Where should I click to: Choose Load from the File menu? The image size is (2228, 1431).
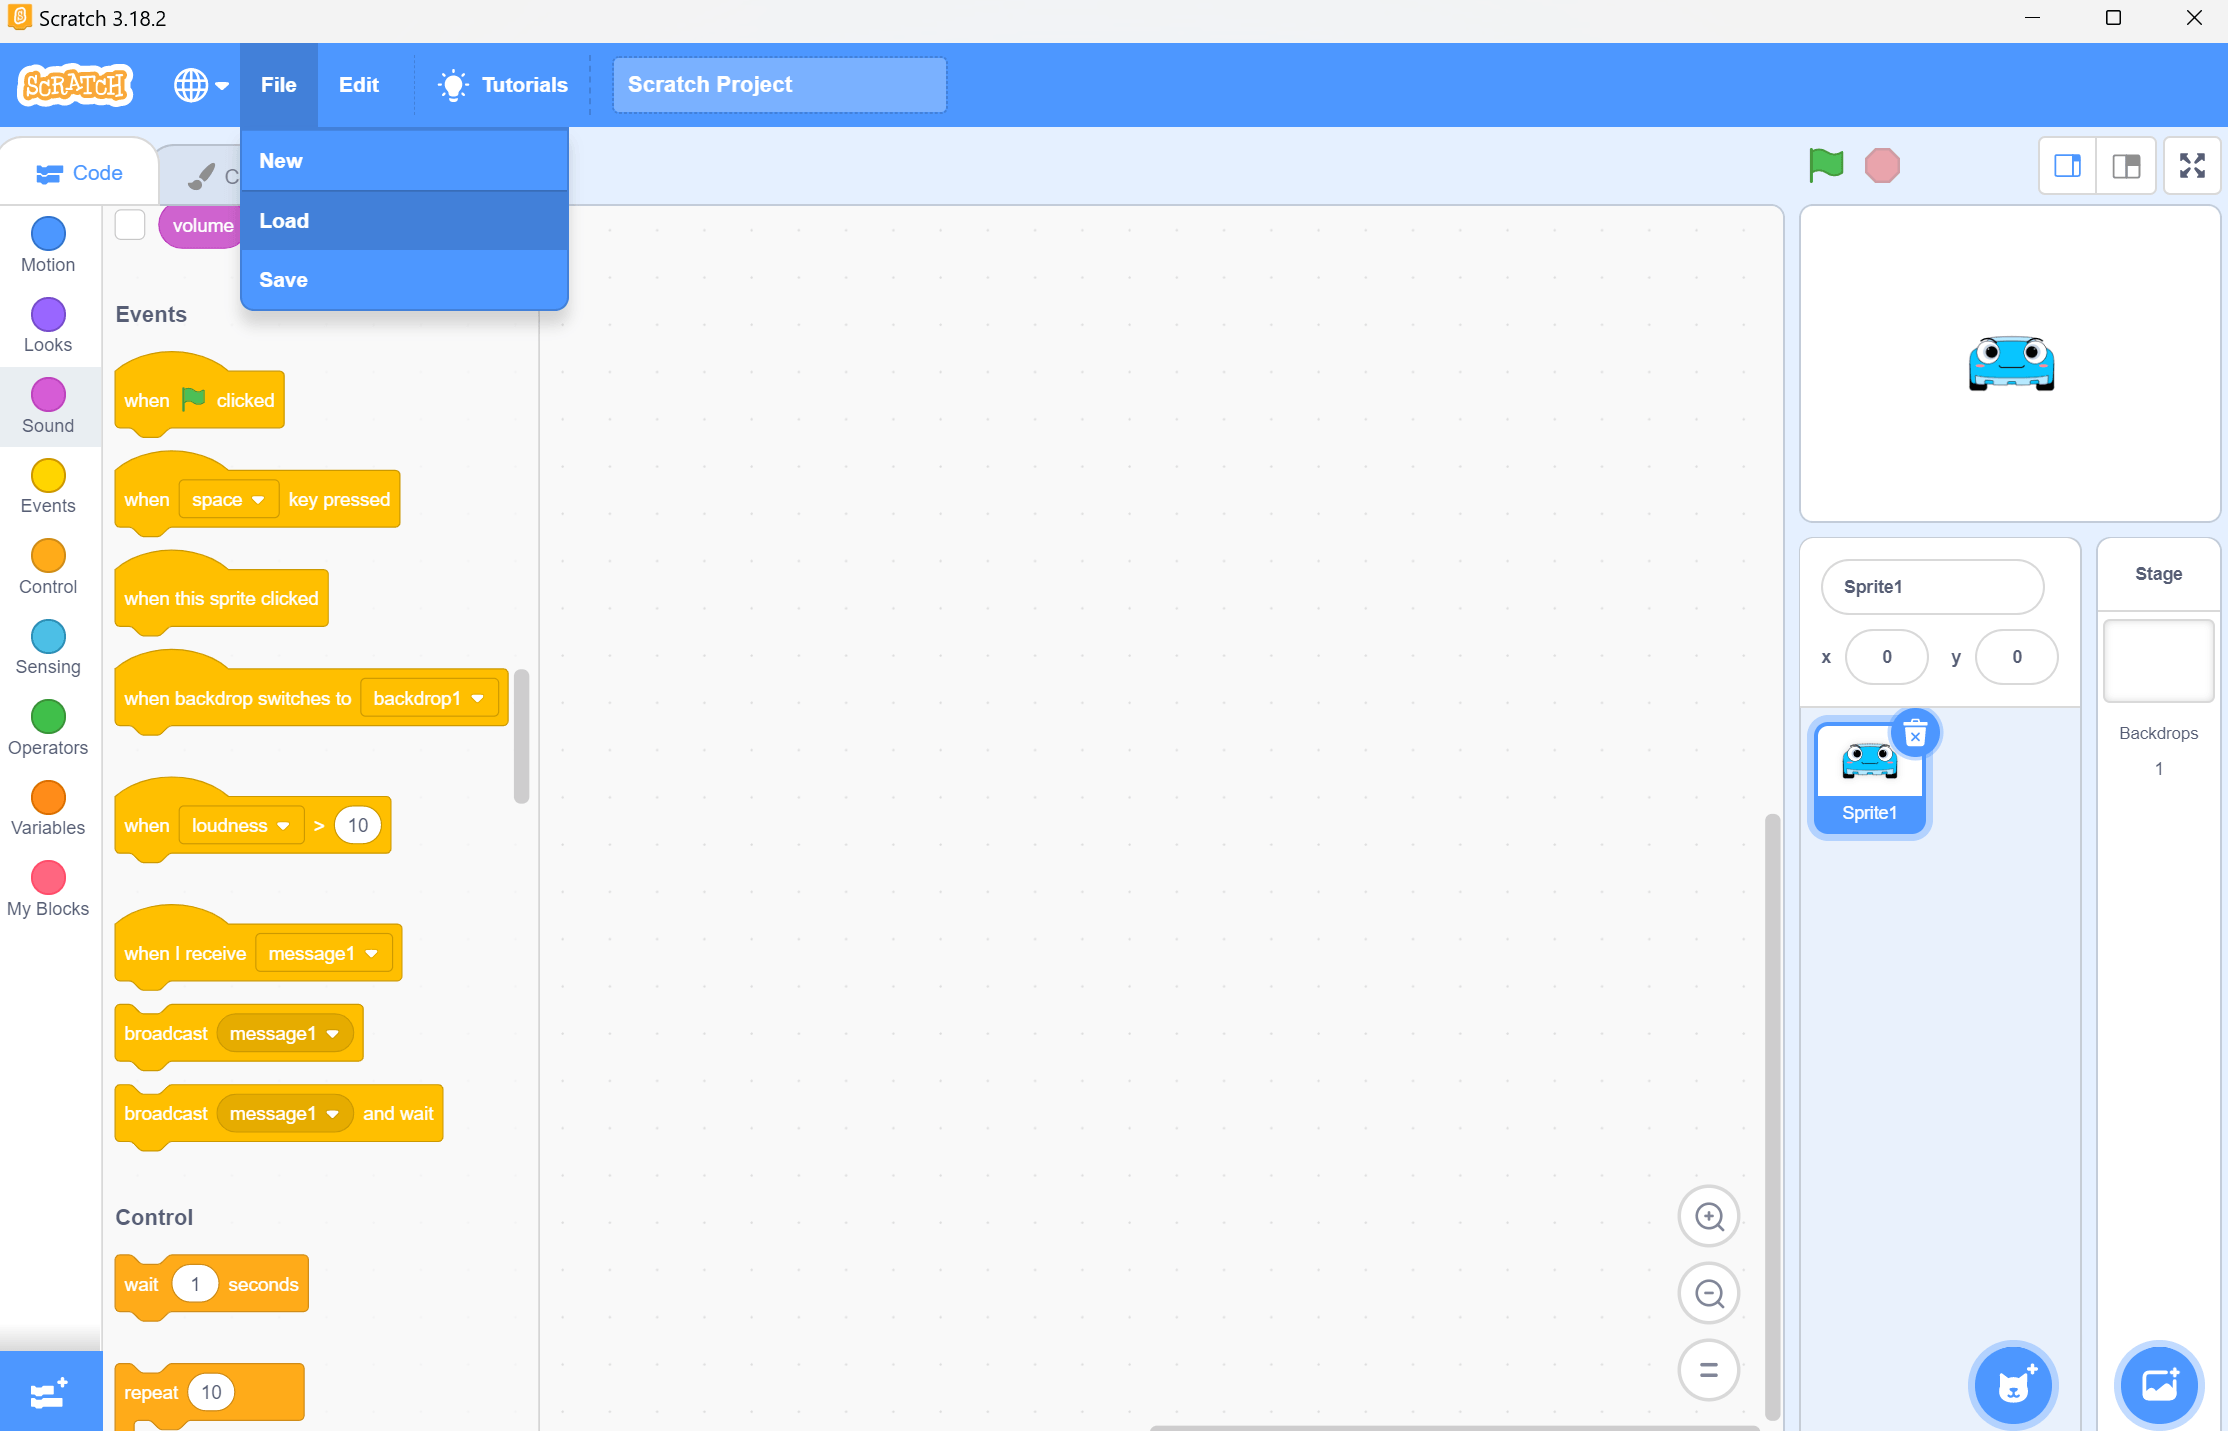coord(284,221)
